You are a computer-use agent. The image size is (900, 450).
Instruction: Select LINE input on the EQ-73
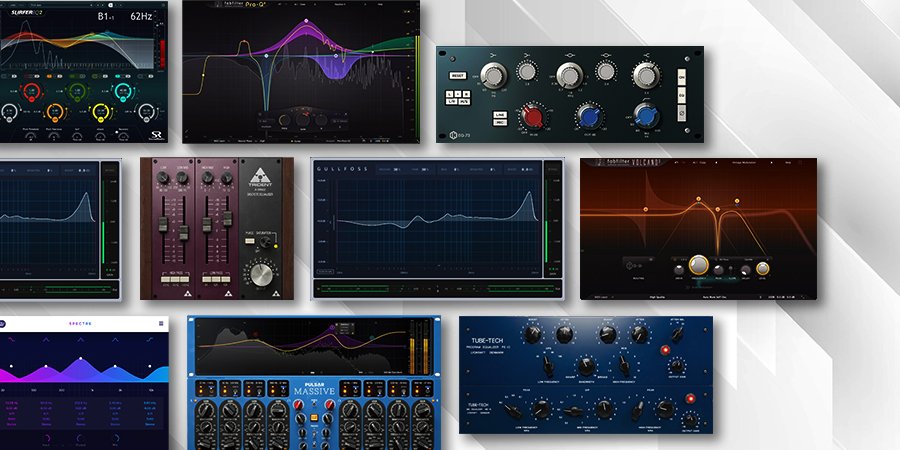tap(499, 115)
